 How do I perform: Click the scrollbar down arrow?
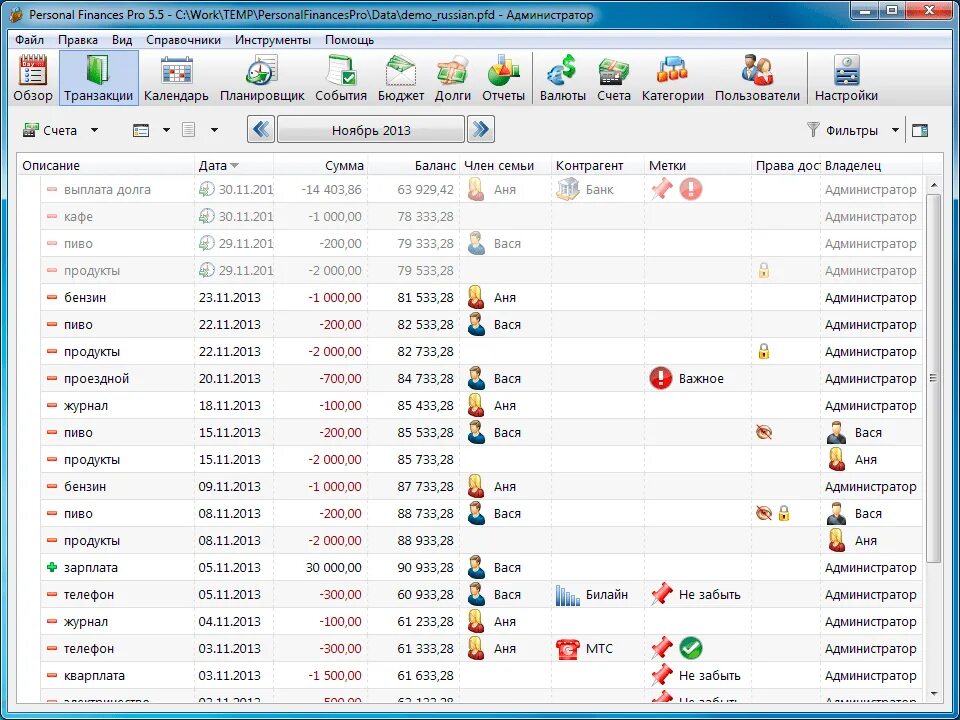pyautogui.click(x=933, y=693)
